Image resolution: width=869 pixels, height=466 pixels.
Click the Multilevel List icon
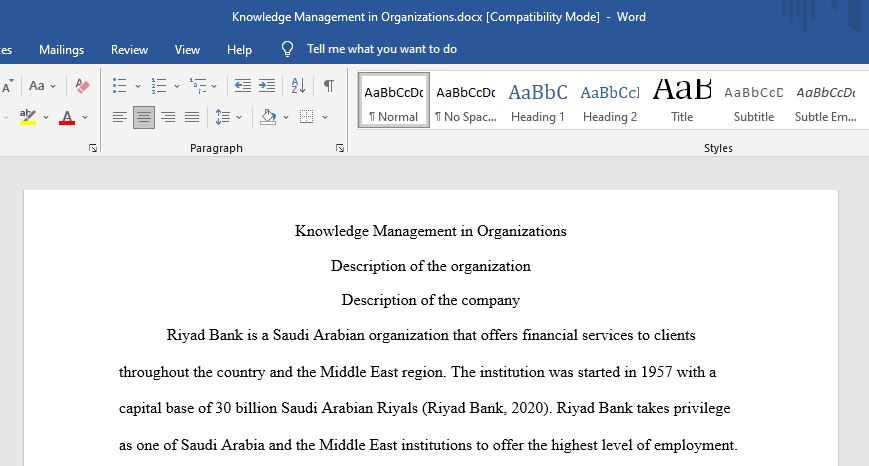[x=197, y=86]
